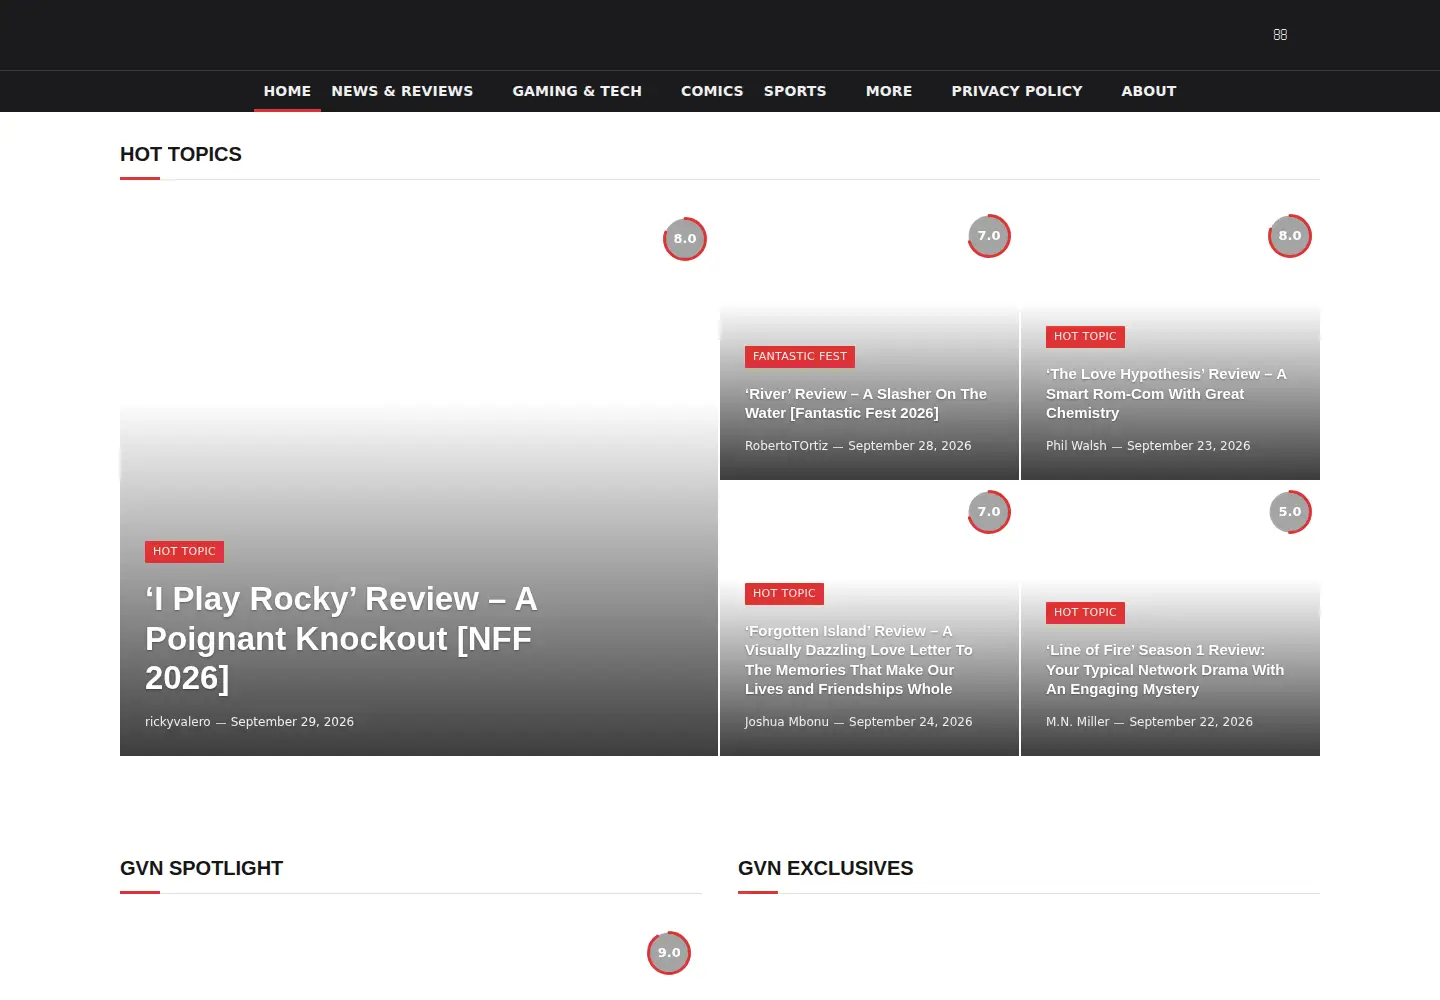Viewport: 1440px width, 1000px height.
Task: Click the FANTASTIC FEST category tag
Action: [800, 357]
